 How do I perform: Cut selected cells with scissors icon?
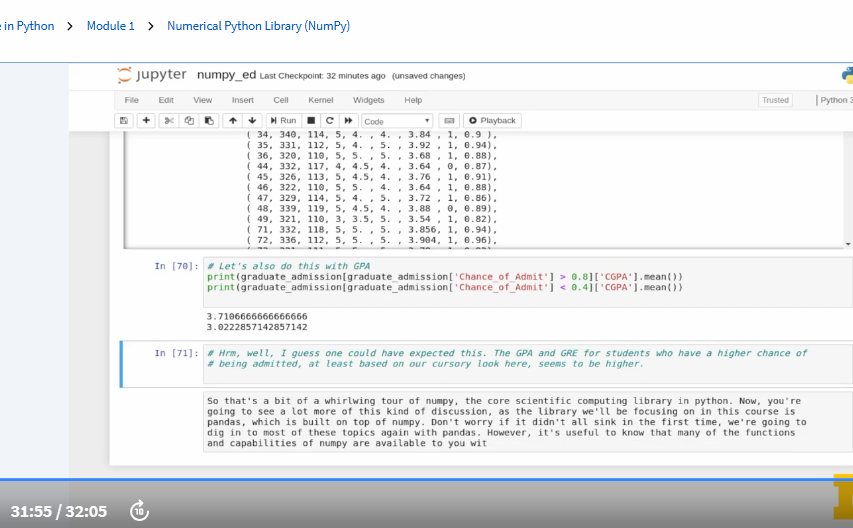(x=169, y=121)
